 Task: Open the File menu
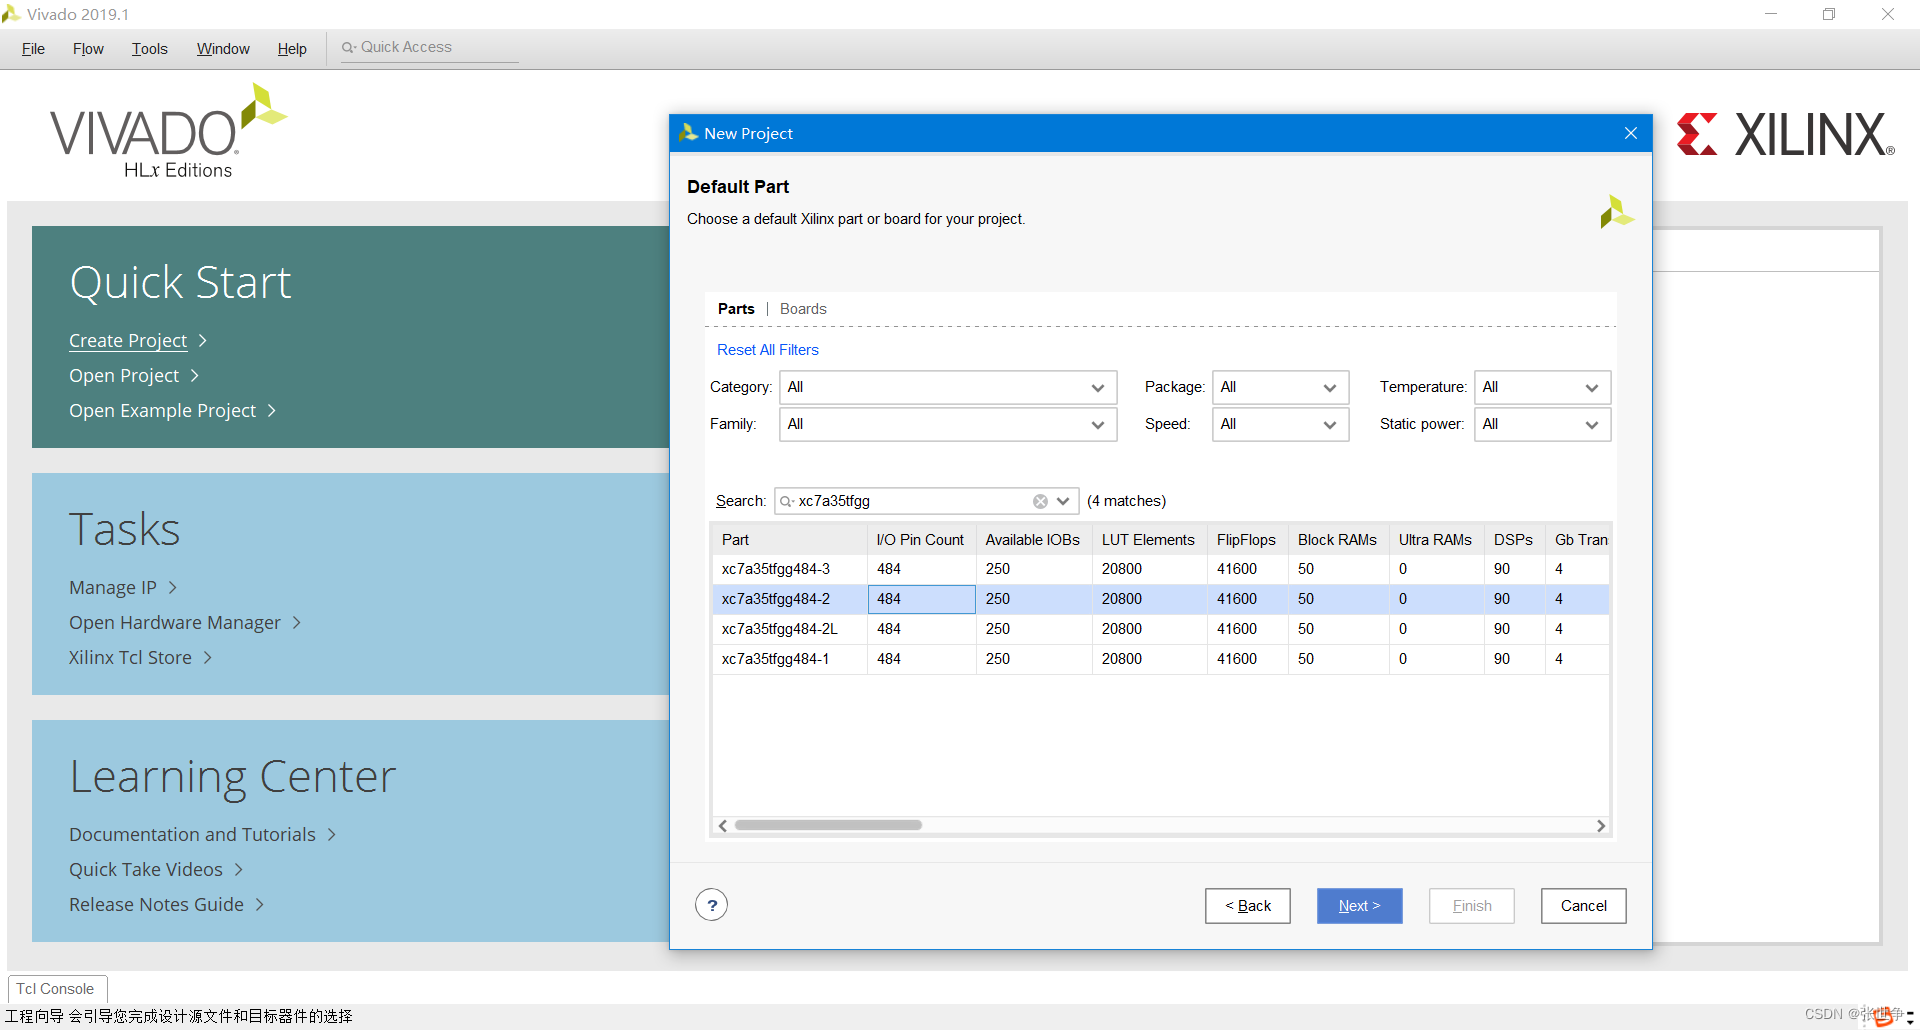[x=33, y=49]
